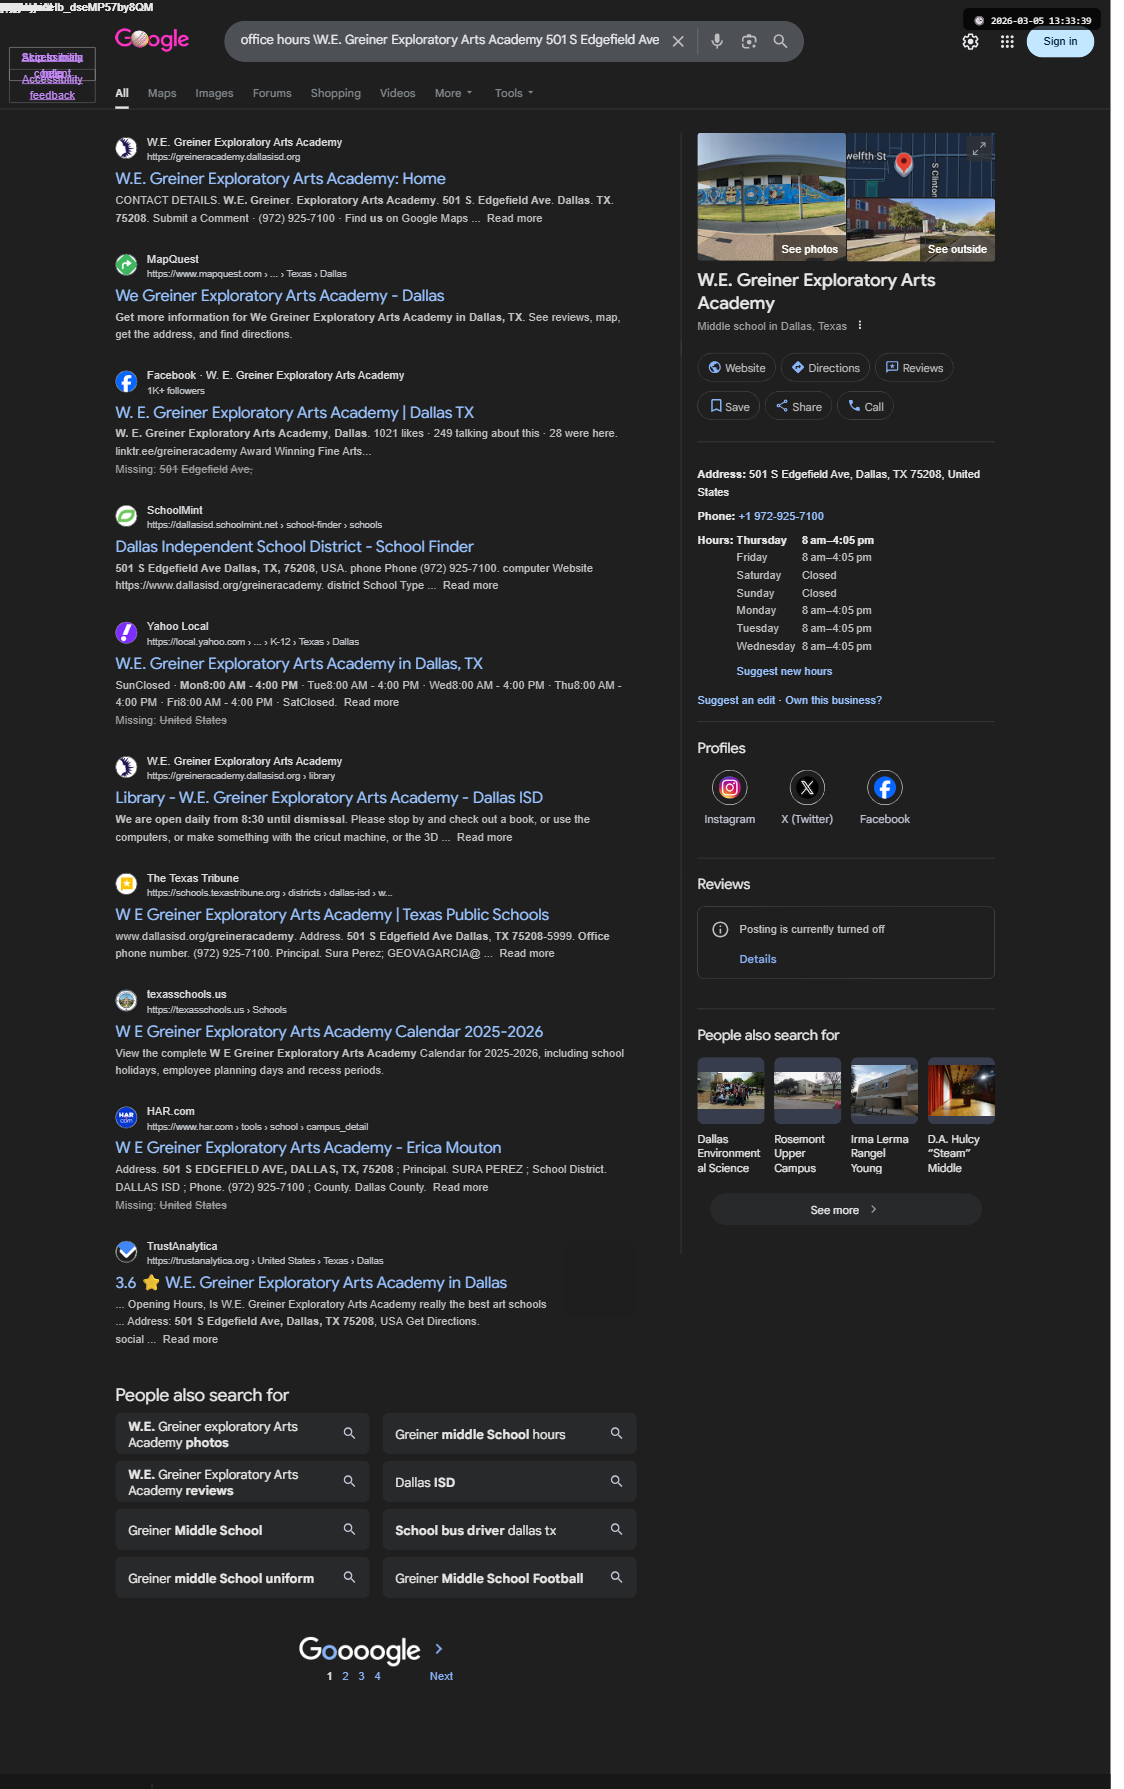Share the W.E. Greiner listing
The height and width of the screenshot is (1789, 1124).
pyautogui.click(x=798, y=406)
